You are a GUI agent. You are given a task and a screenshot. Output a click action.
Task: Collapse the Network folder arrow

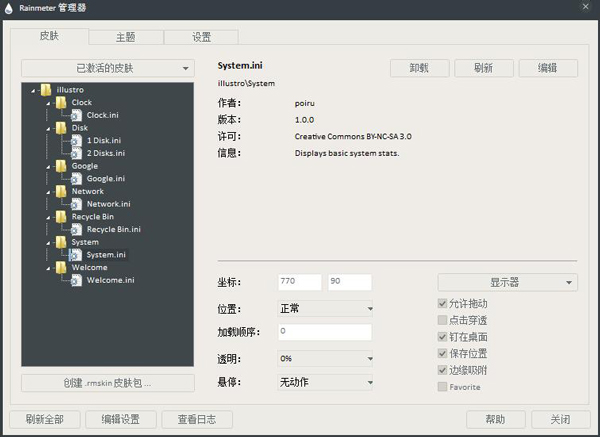(48, 192)
